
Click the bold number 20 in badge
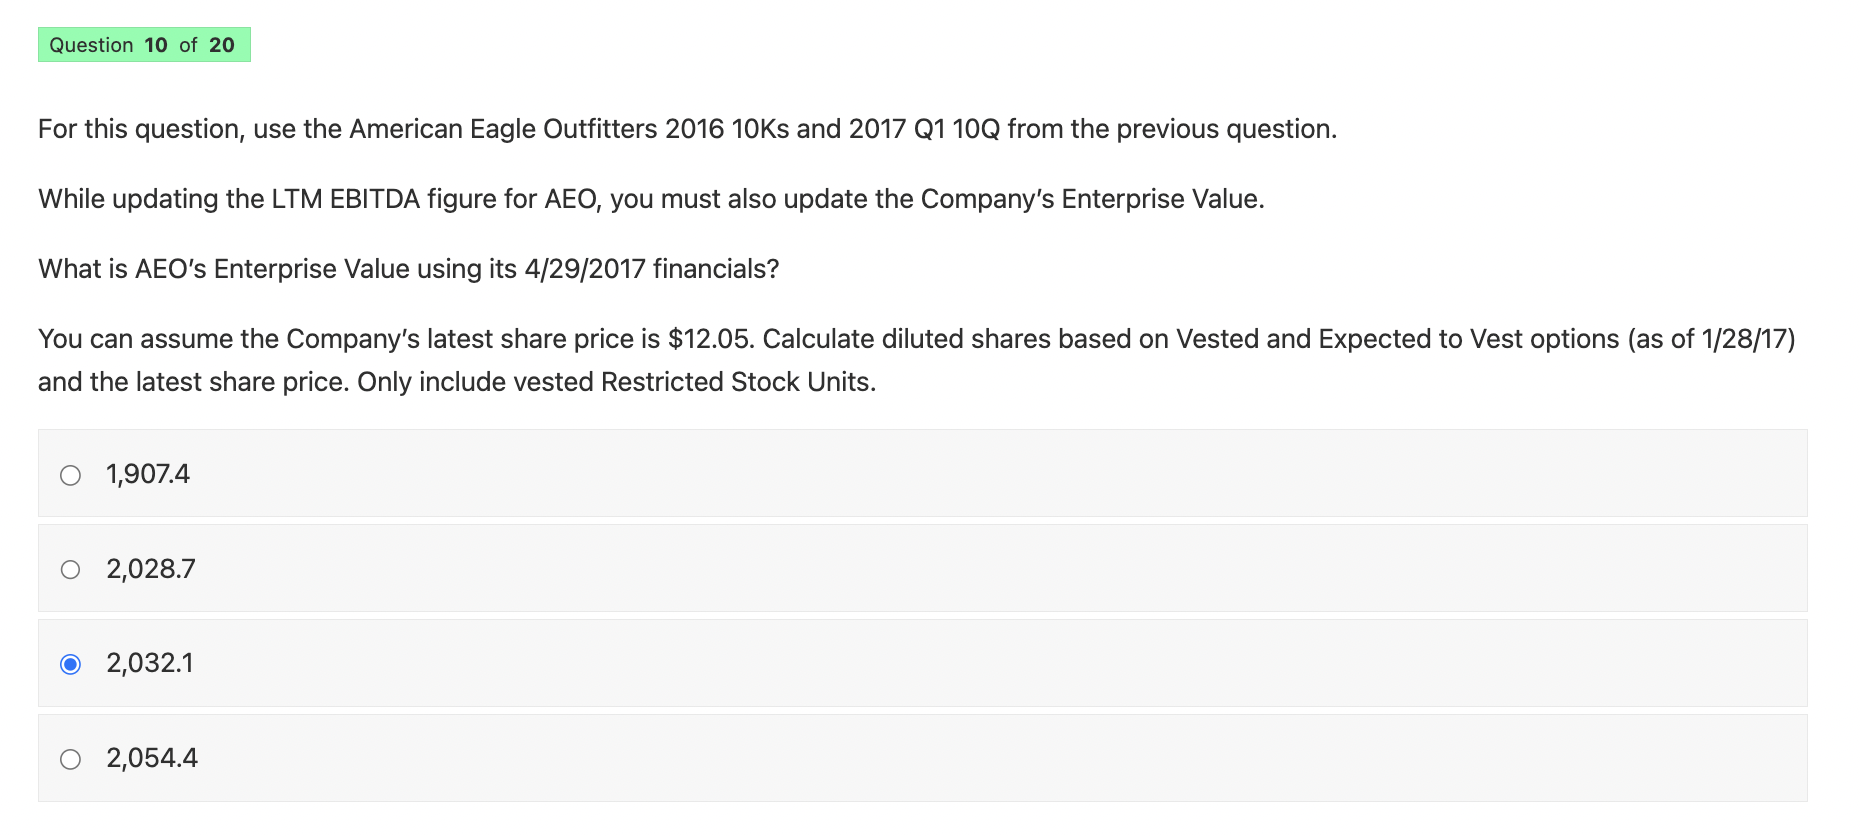tap(222, 45)
